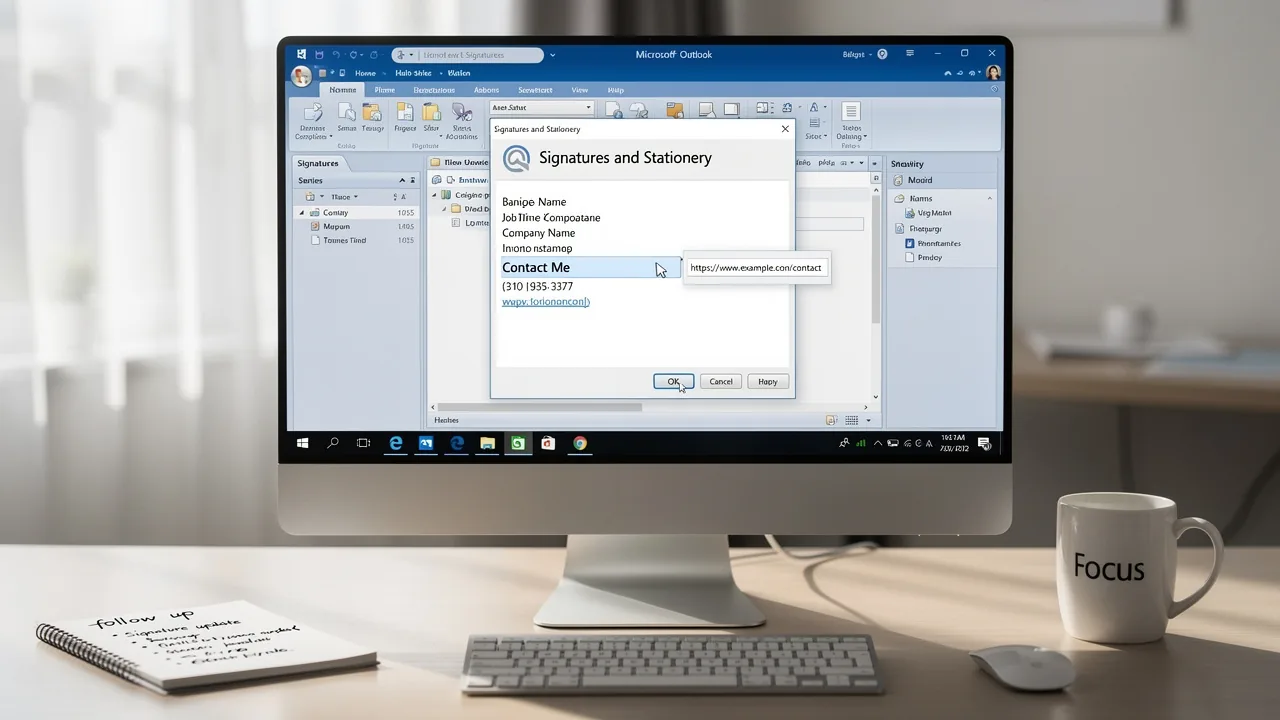Viewport: 1280px width, 720px height.
Task: Click the "Banipe Name" signature line
Action: point(534,202)
